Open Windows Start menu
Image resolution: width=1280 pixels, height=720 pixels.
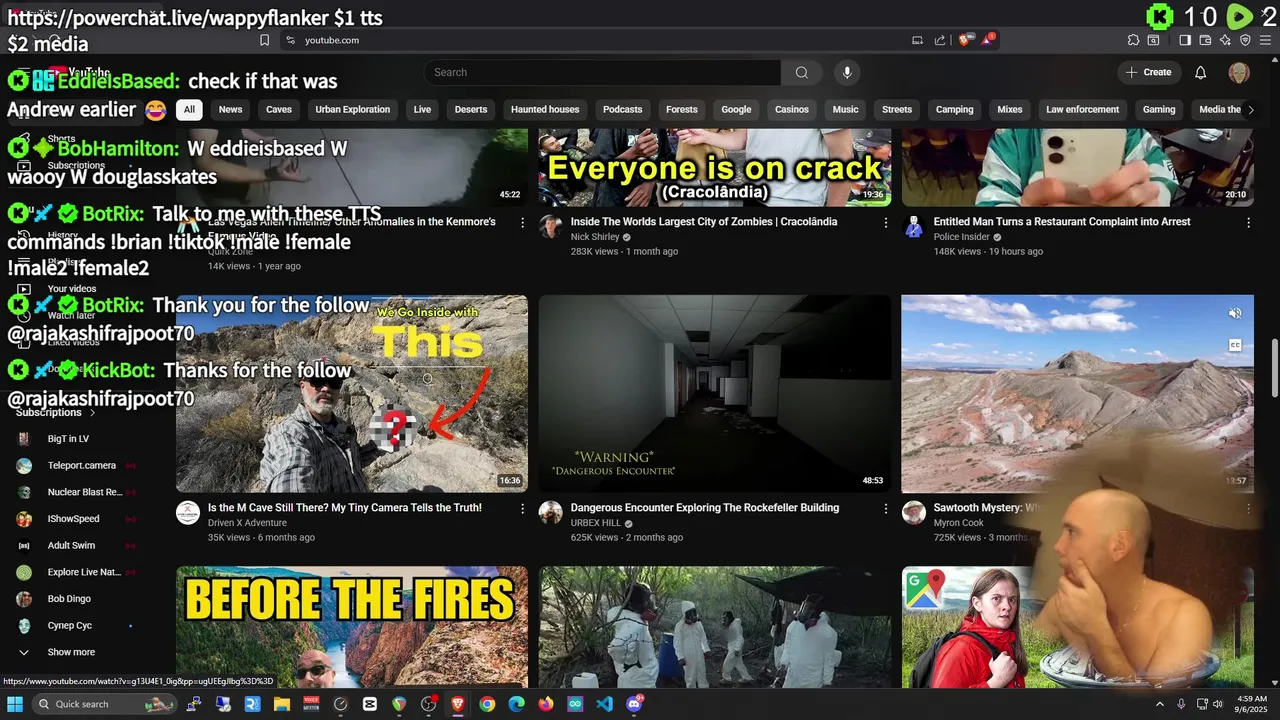click(x=15, y=704)
